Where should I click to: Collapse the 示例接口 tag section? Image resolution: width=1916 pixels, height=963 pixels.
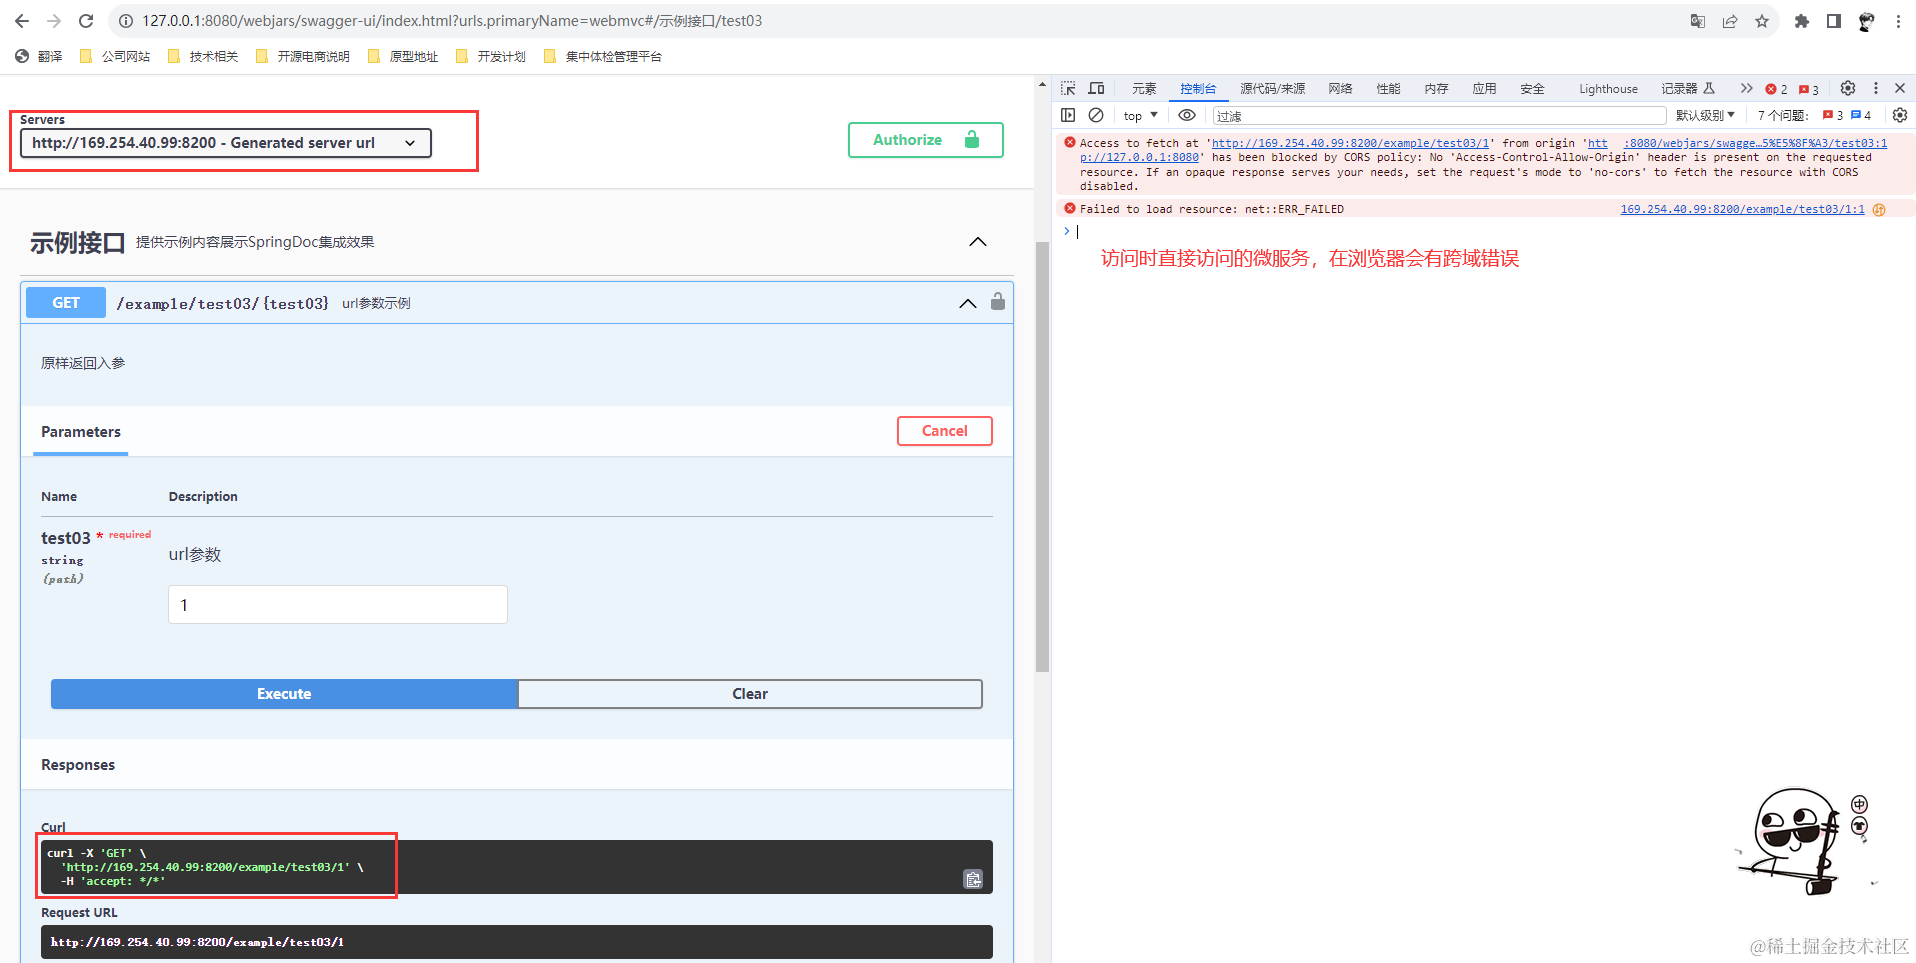coord(978,242)
